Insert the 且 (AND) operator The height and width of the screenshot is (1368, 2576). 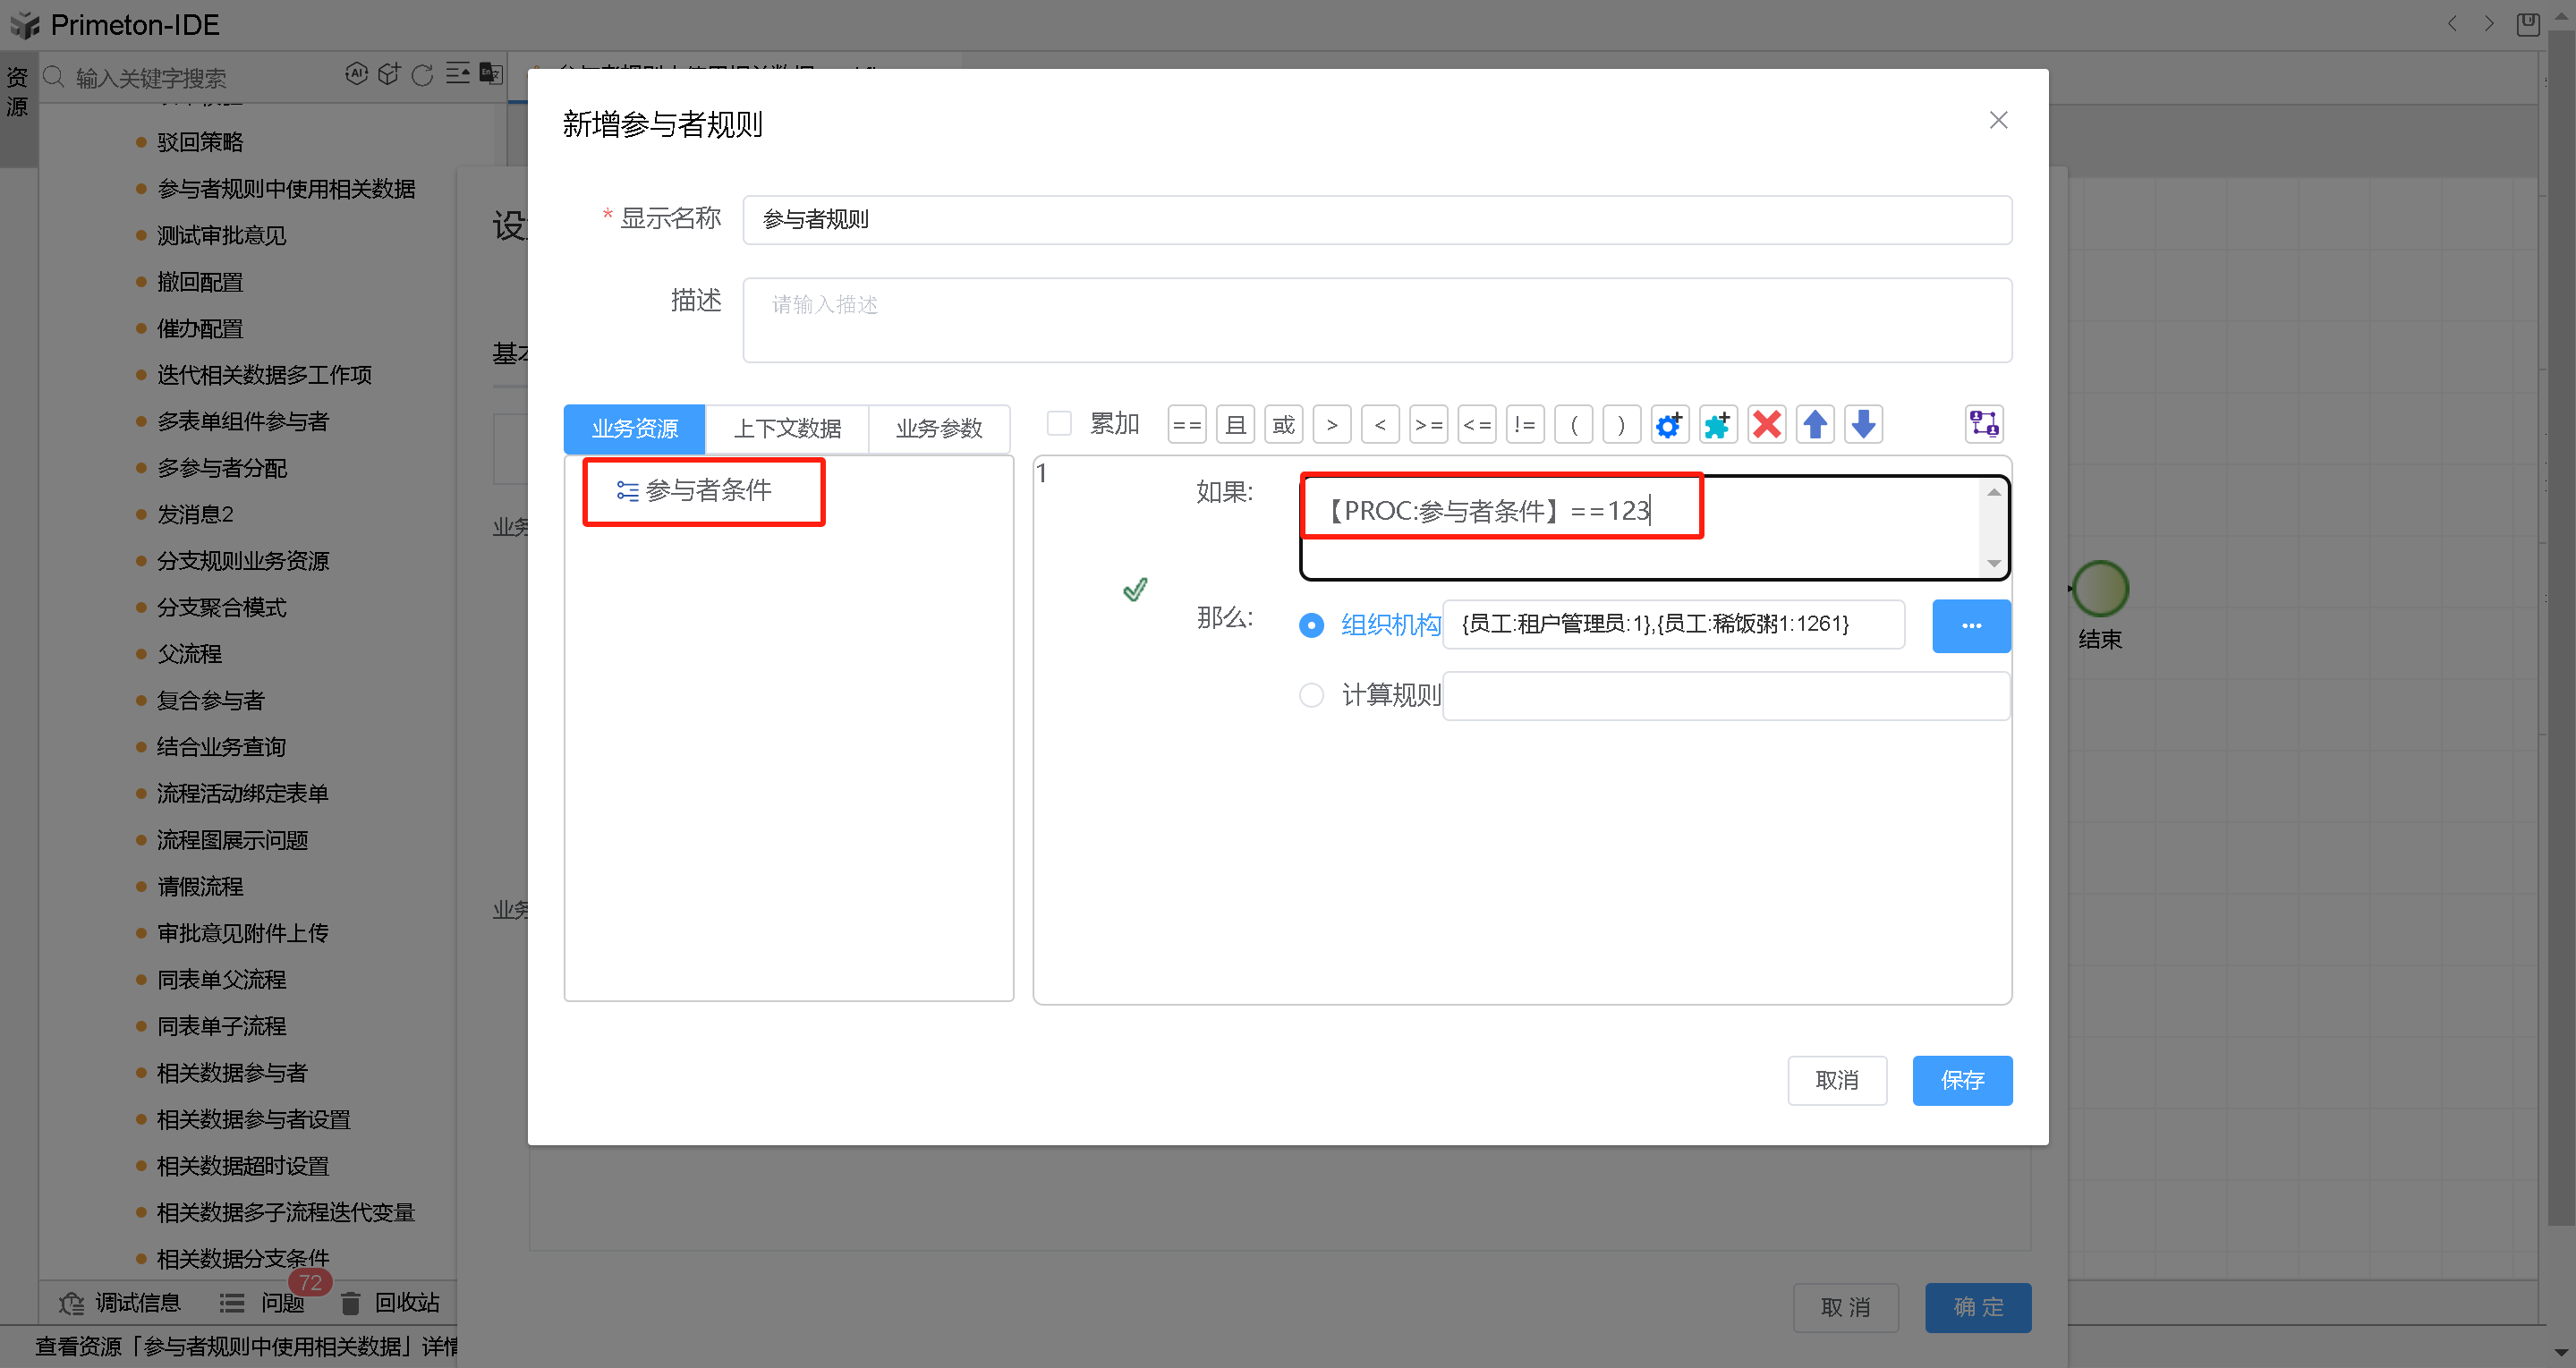point(1235,424)
